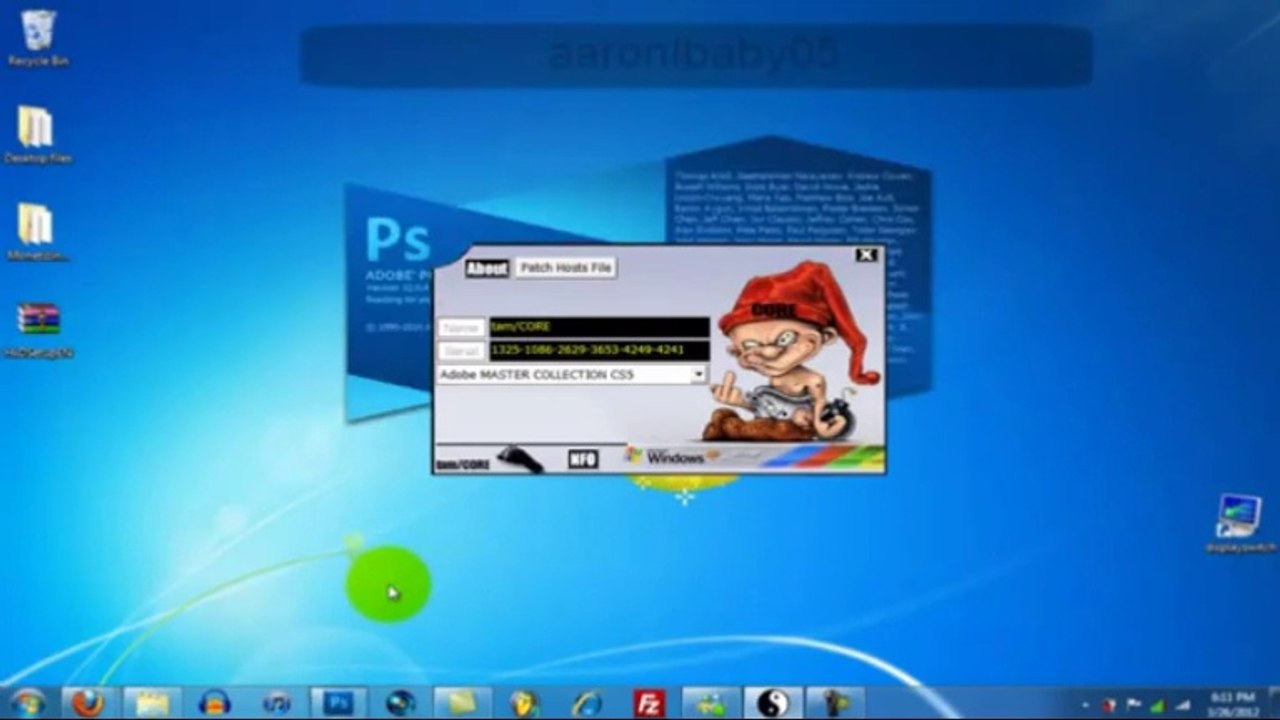
Task: Click the About button in keygen
Action: 487,268
